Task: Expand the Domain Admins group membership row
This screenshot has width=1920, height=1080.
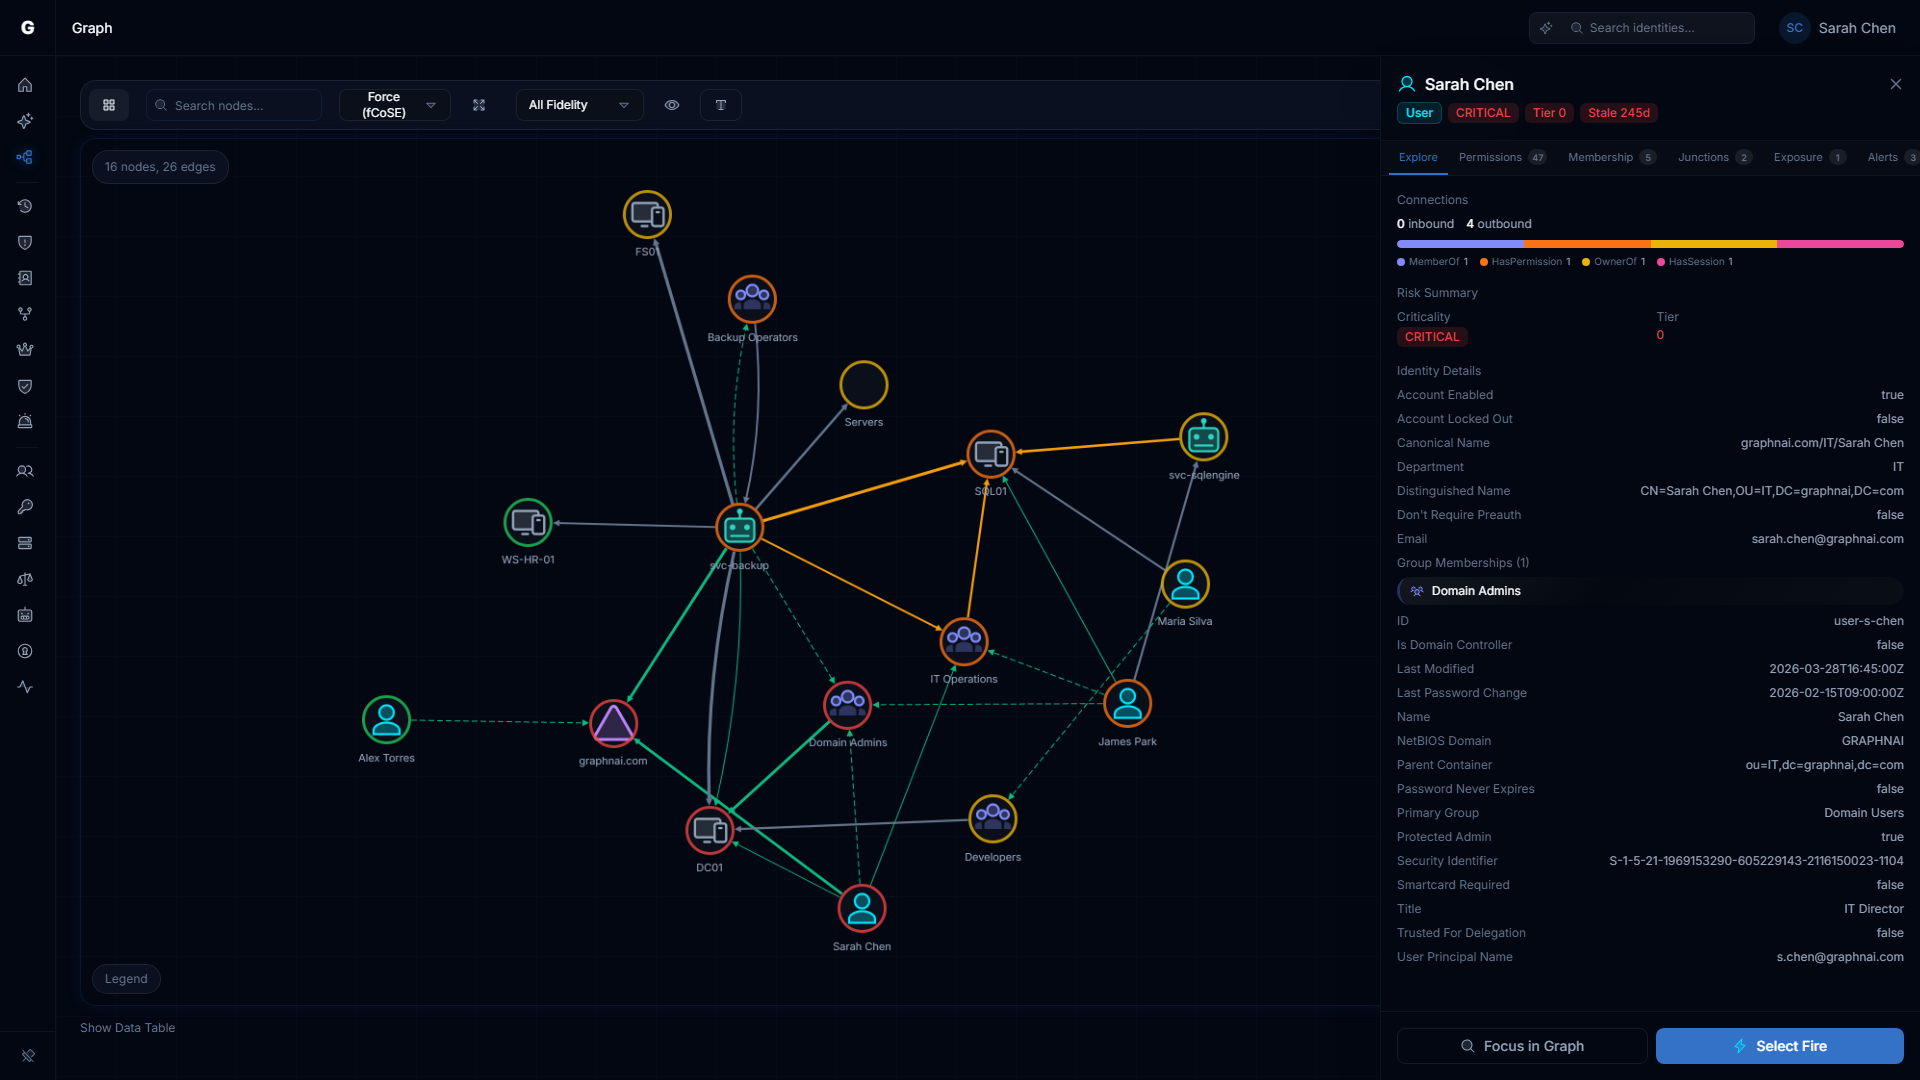Action: (x=1650, y=590)
